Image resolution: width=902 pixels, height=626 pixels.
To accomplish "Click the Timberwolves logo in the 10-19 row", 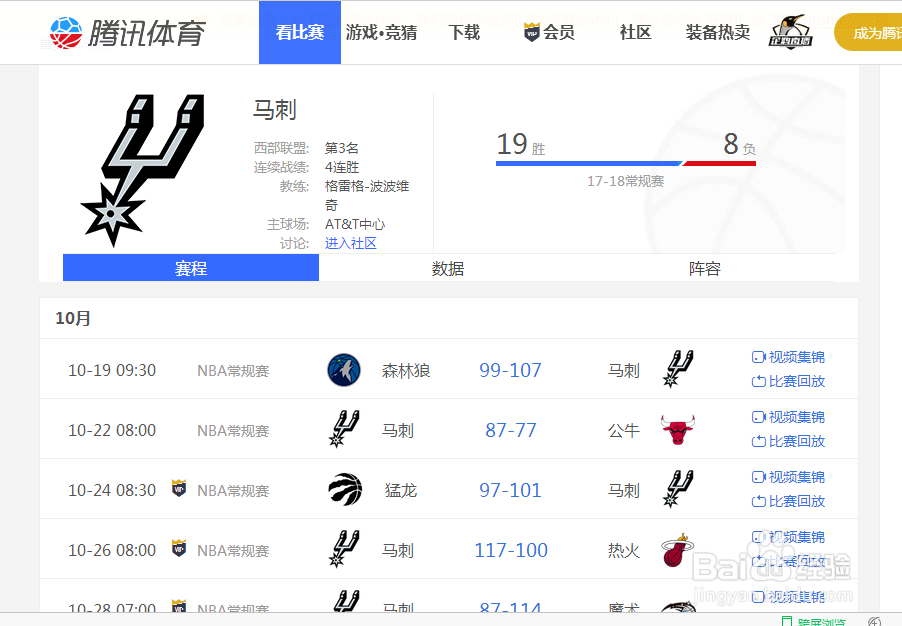I will (x=345, y=369).
